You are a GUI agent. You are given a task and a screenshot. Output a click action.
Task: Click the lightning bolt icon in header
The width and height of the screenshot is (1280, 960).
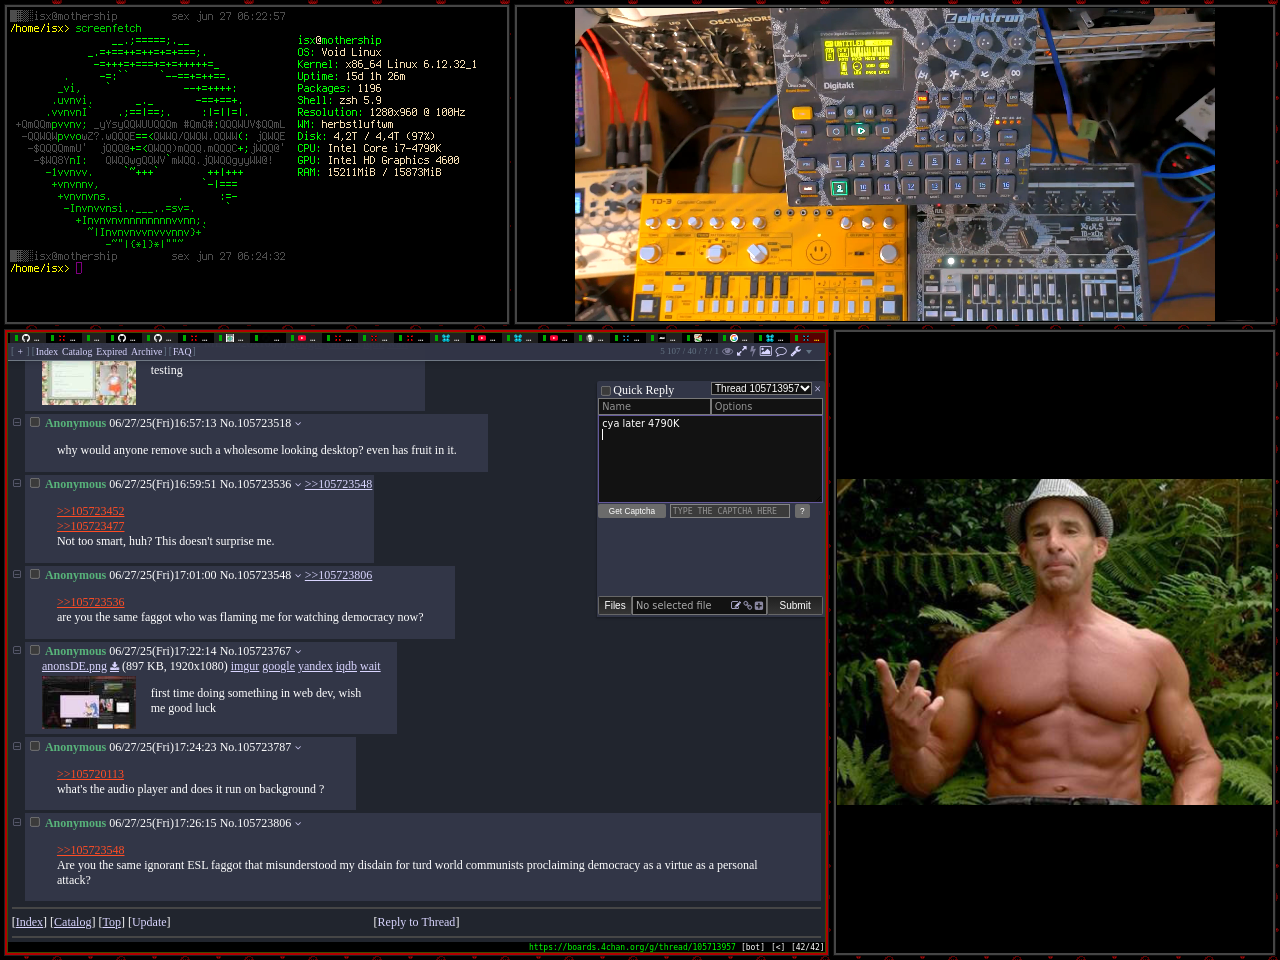pos(753,351)
